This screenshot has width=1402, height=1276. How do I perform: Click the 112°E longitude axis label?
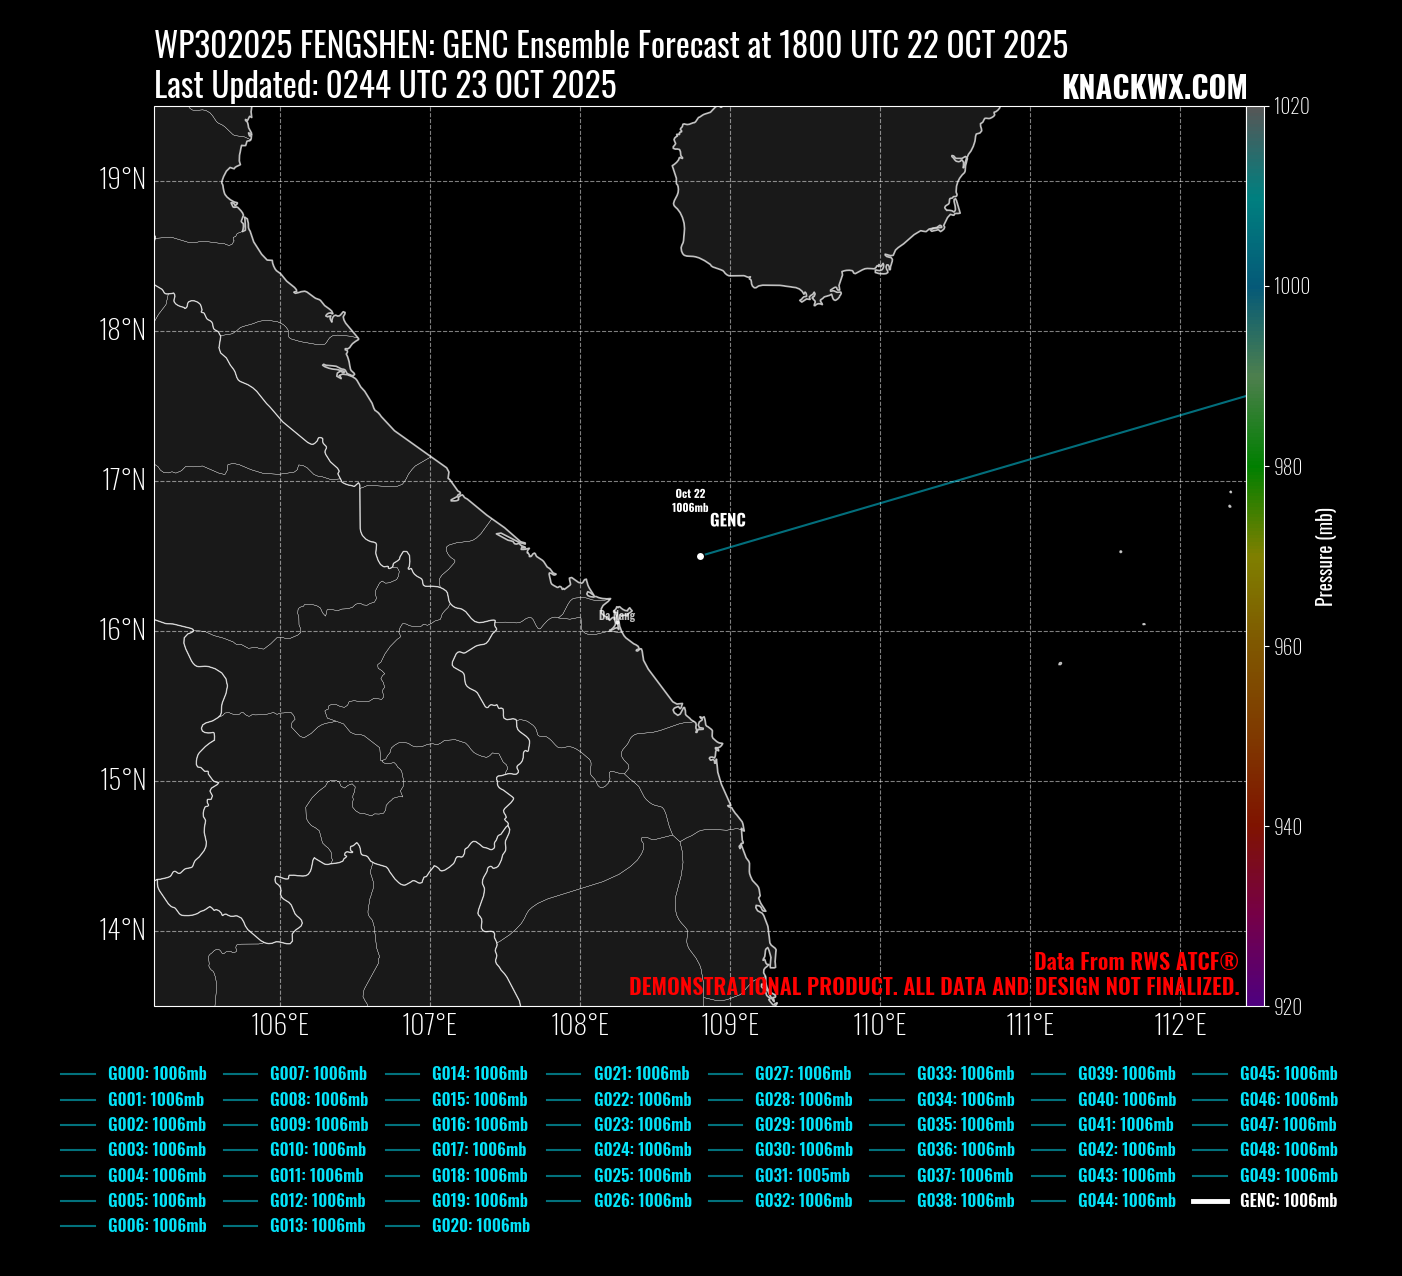click(x=1180, y=1025)
